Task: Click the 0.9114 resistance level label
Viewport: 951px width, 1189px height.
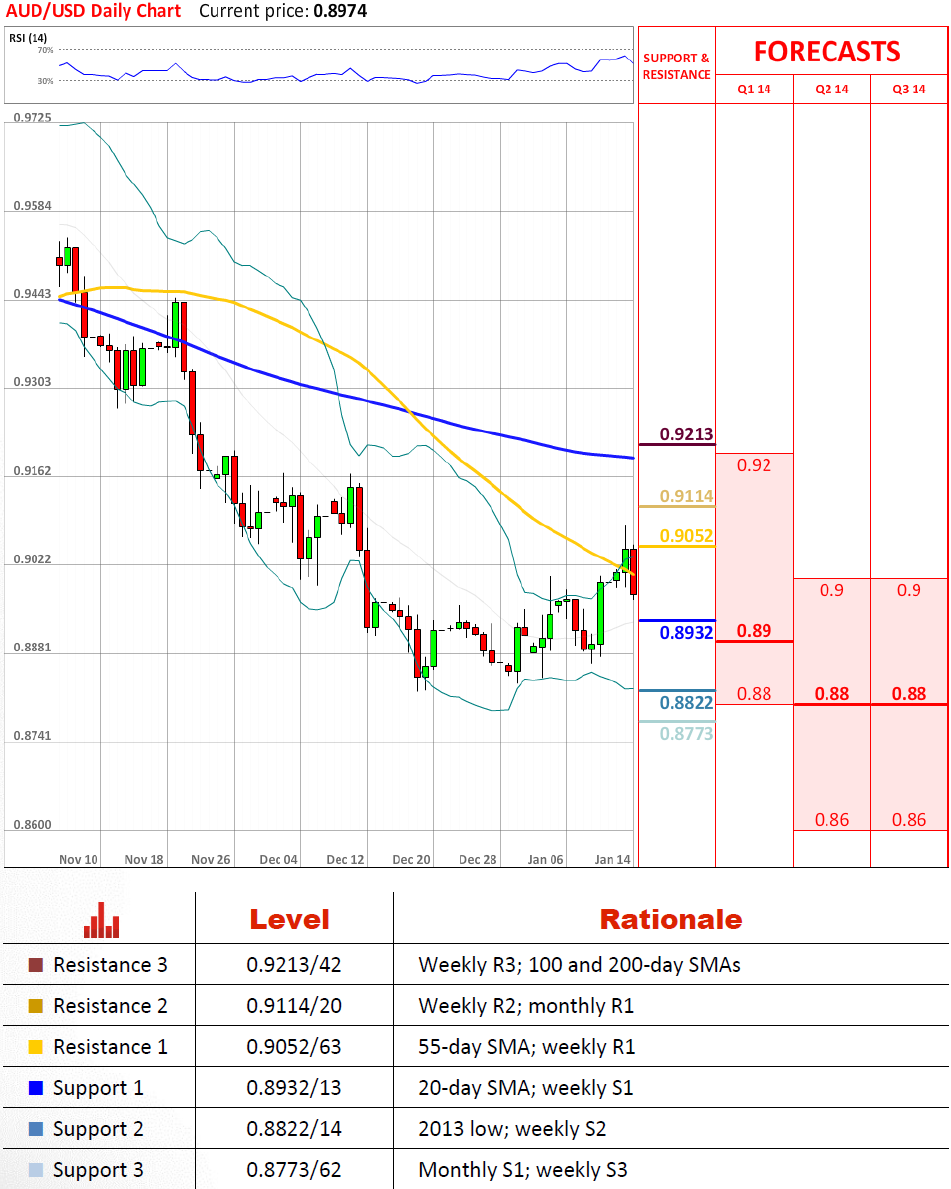Action: tap(686, 496)
